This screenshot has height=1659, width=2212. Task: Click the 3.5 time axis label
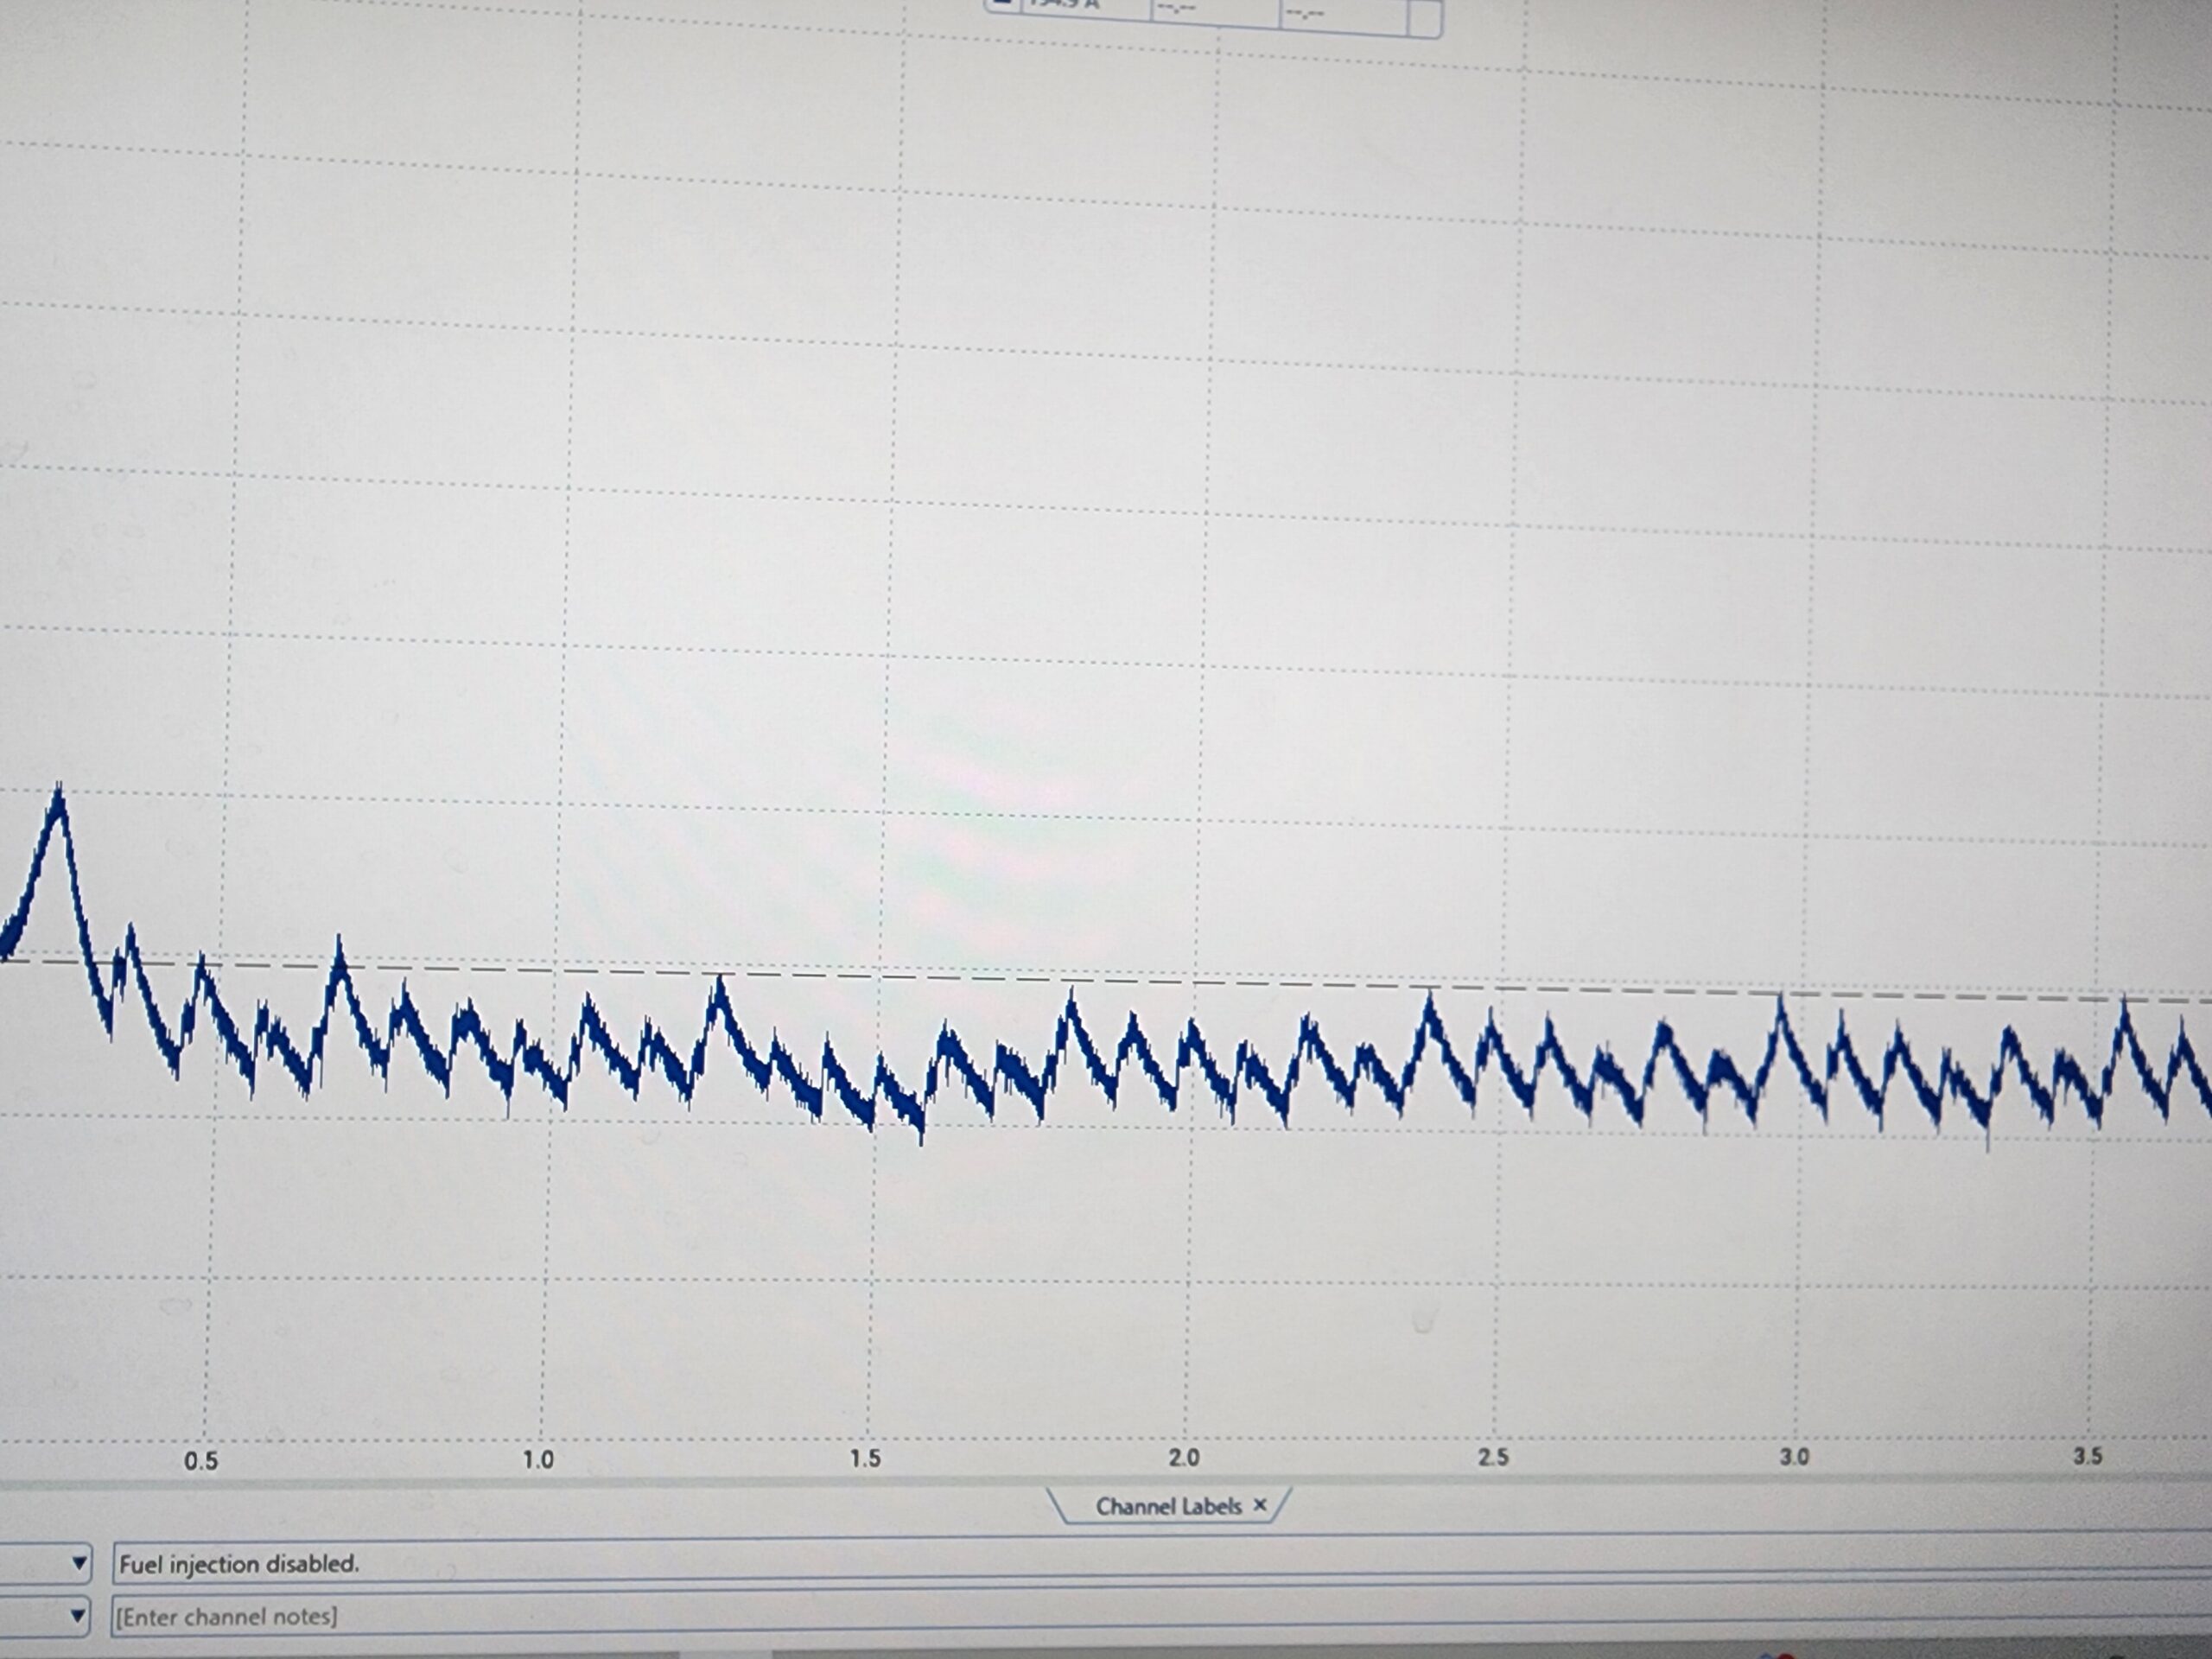click(2088, 1455)
